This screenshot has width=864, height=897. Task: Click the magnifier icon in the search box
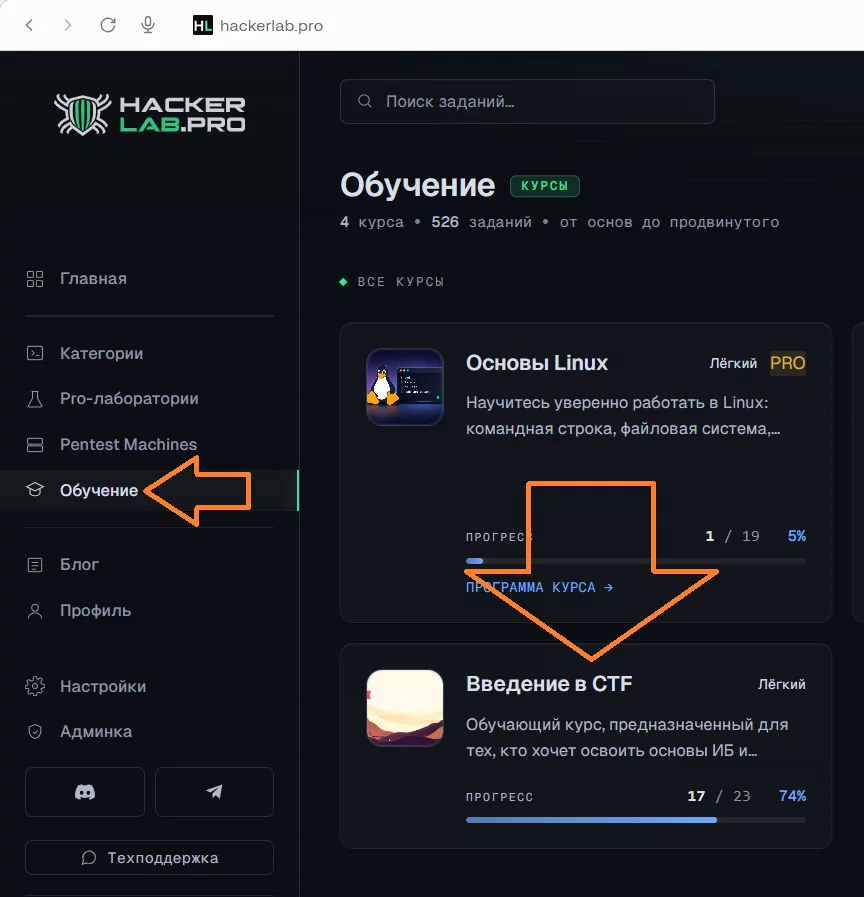(x=364, y=101)
